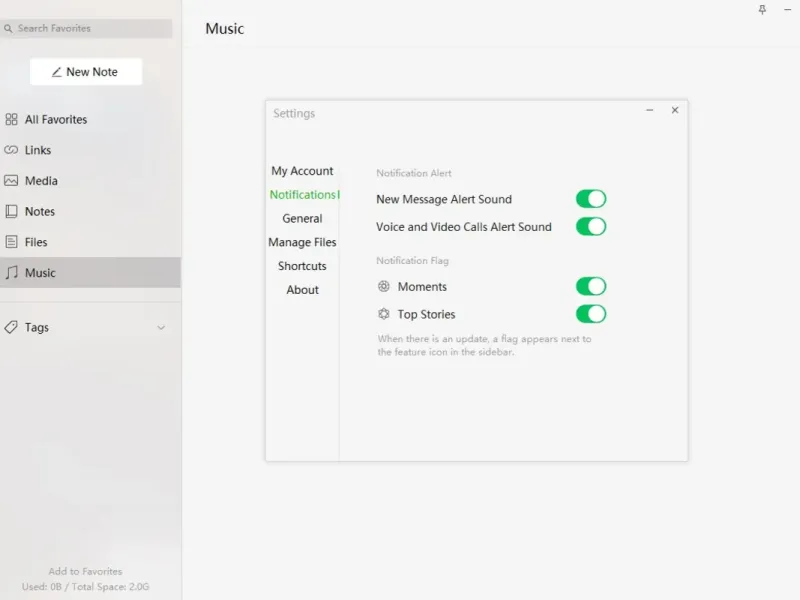
Task: Click the Music note icon
Action: [12, 272]
